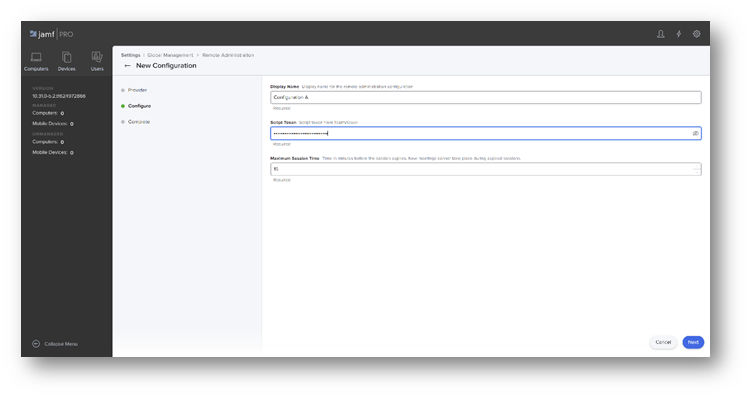The width and height of the screenshot is (752, 399).
Task: Collapse the sidebar menu
Action: tap(55, 344)
